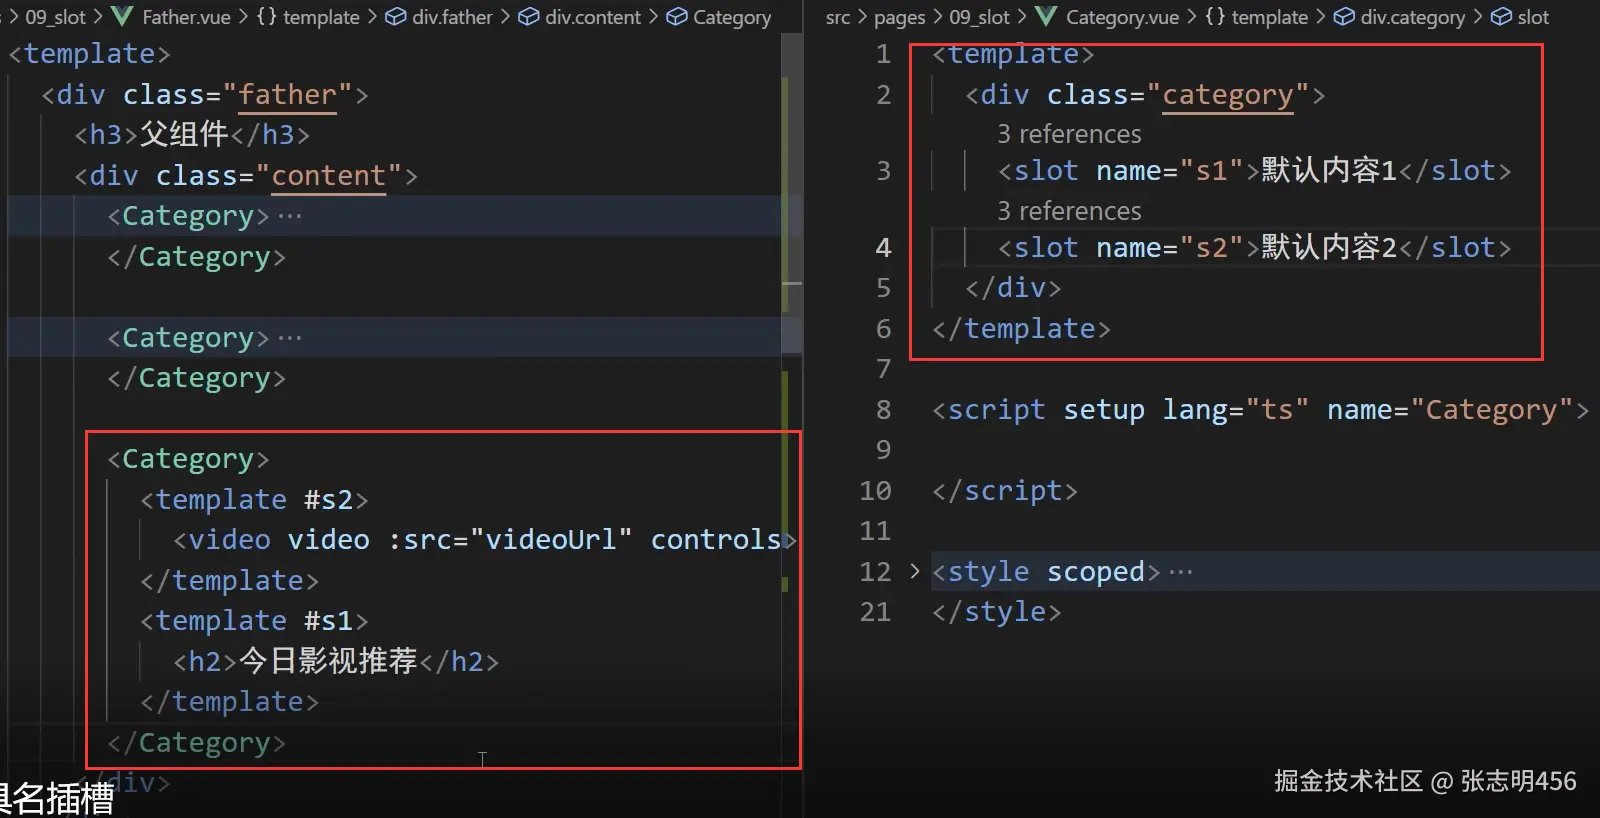
Task: Open breadcrumb 09_slot in the left editor
Action: 56,17
